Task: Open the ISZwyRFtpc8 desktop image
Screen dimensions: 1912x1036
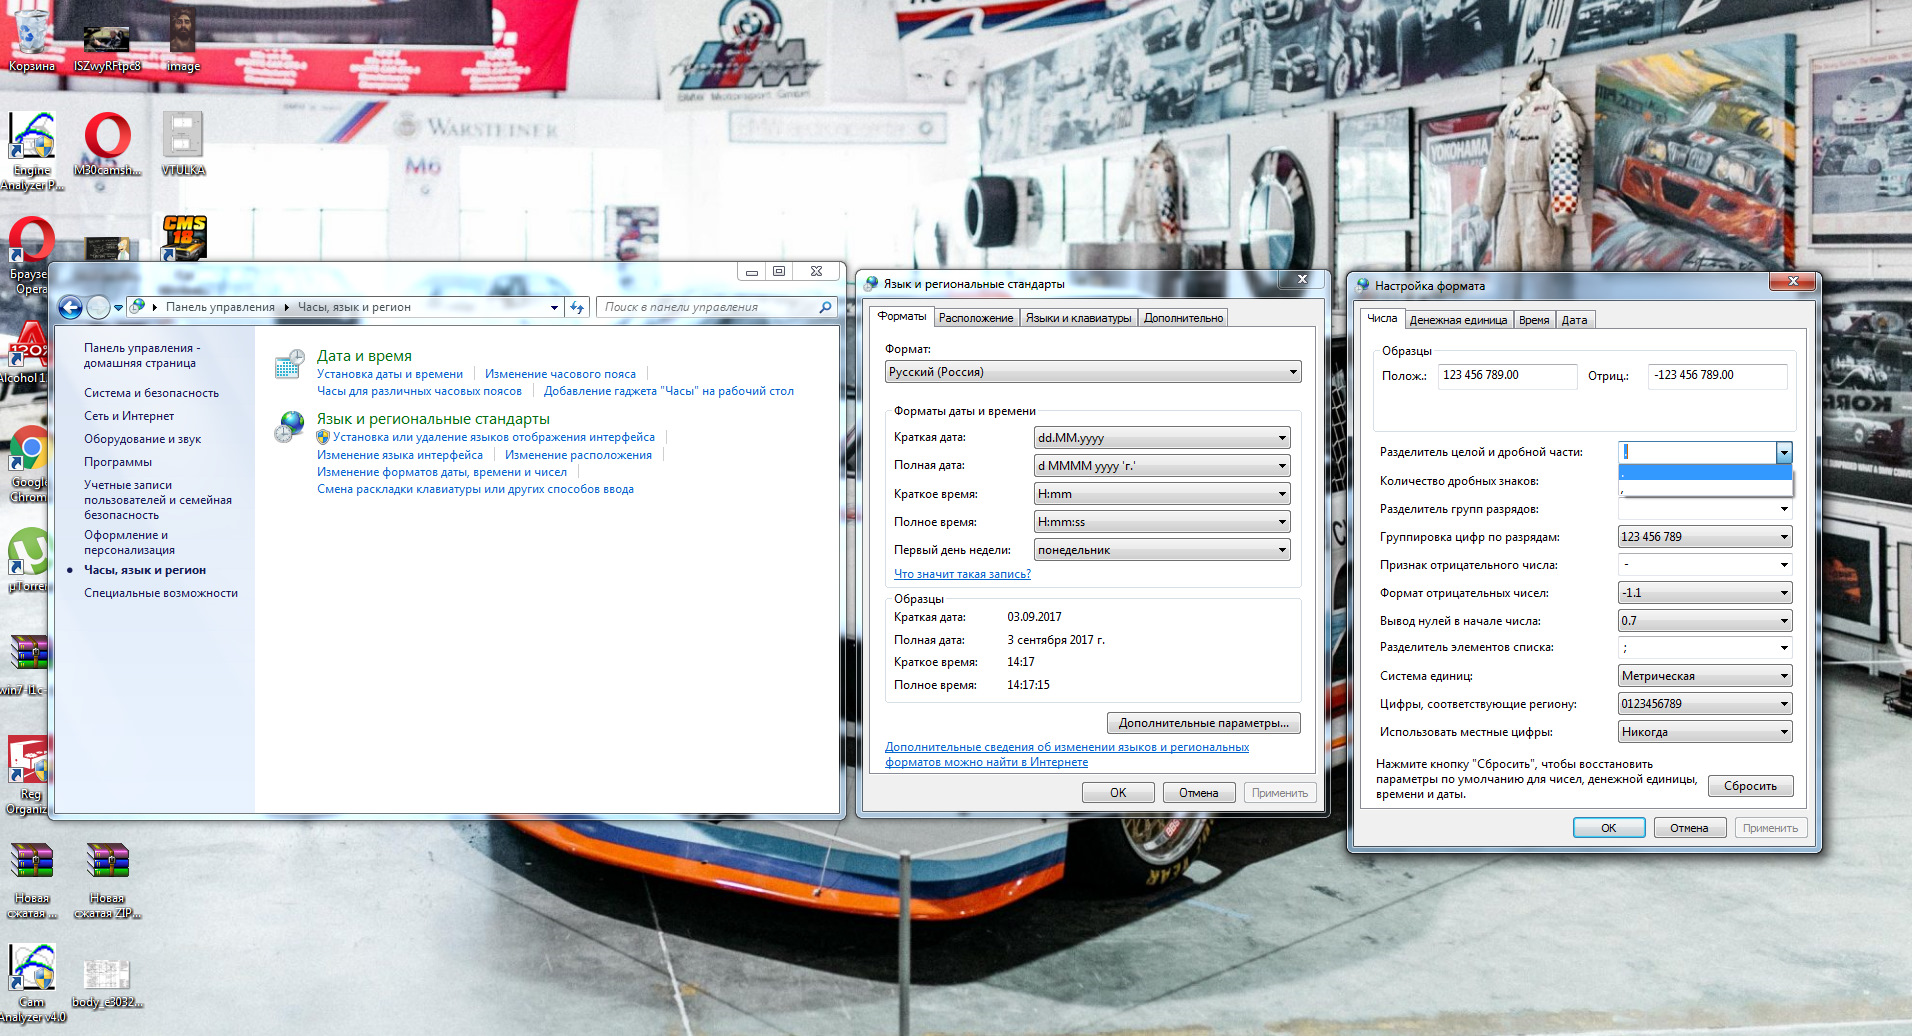Action: (106, 45)
